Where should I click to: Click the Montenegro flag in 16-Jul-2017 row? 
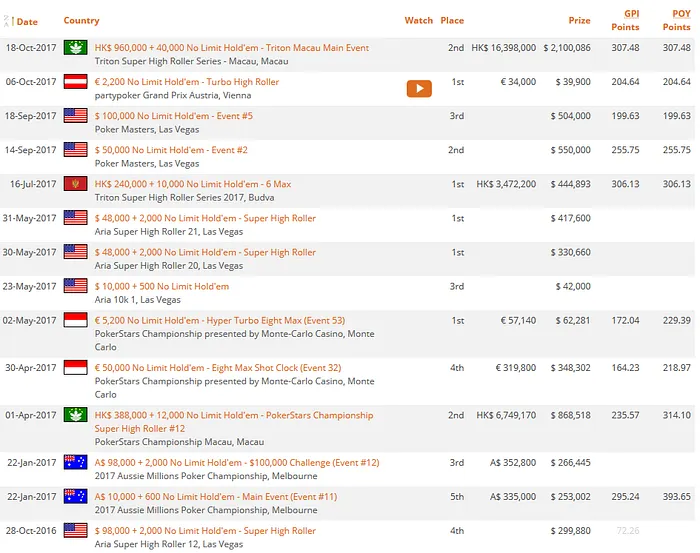75,184
